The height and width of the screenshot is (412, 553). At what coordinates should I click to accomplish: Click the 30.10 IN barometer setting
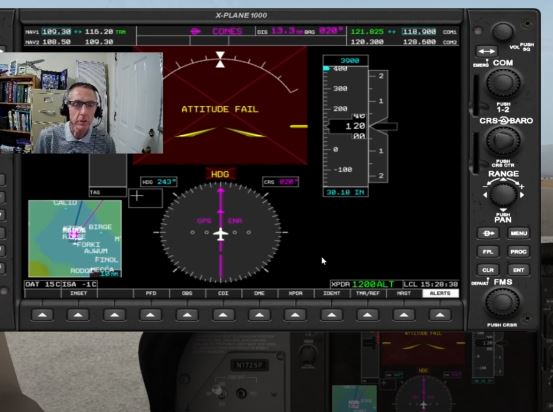pos(345,192)
